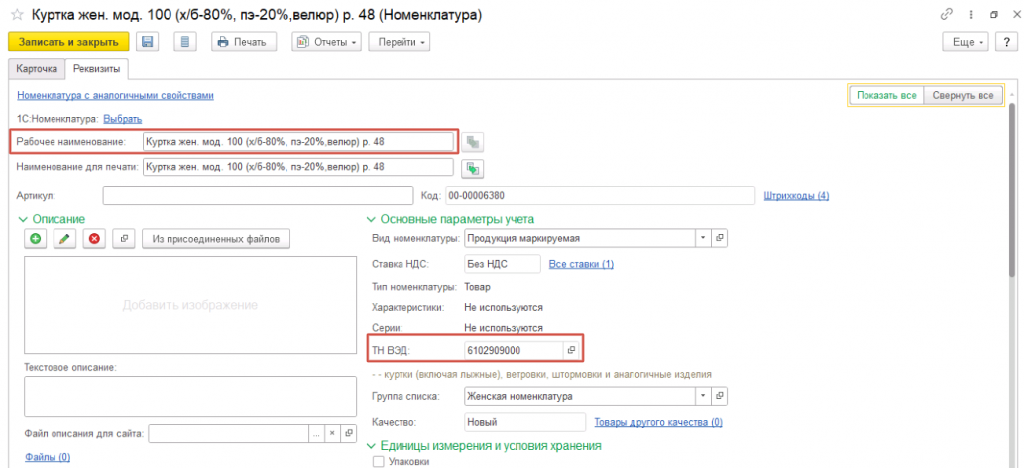Click green plus add image icon
Screen dimensions: 1024x468
(x=36, y=238)
